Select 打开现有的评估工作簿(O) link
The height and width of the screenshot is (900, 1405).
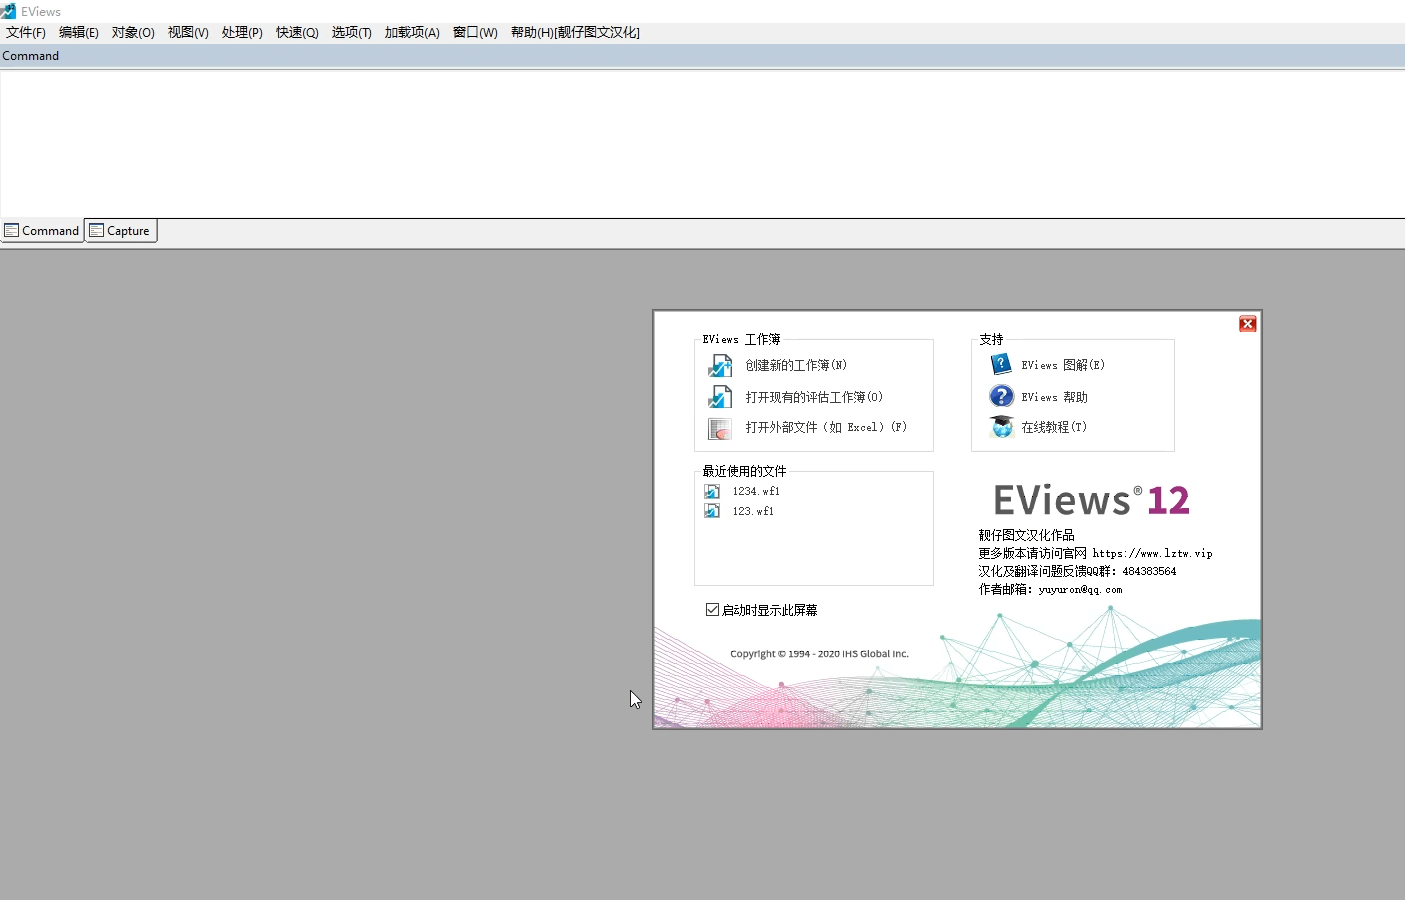click(x=814, y=397)
